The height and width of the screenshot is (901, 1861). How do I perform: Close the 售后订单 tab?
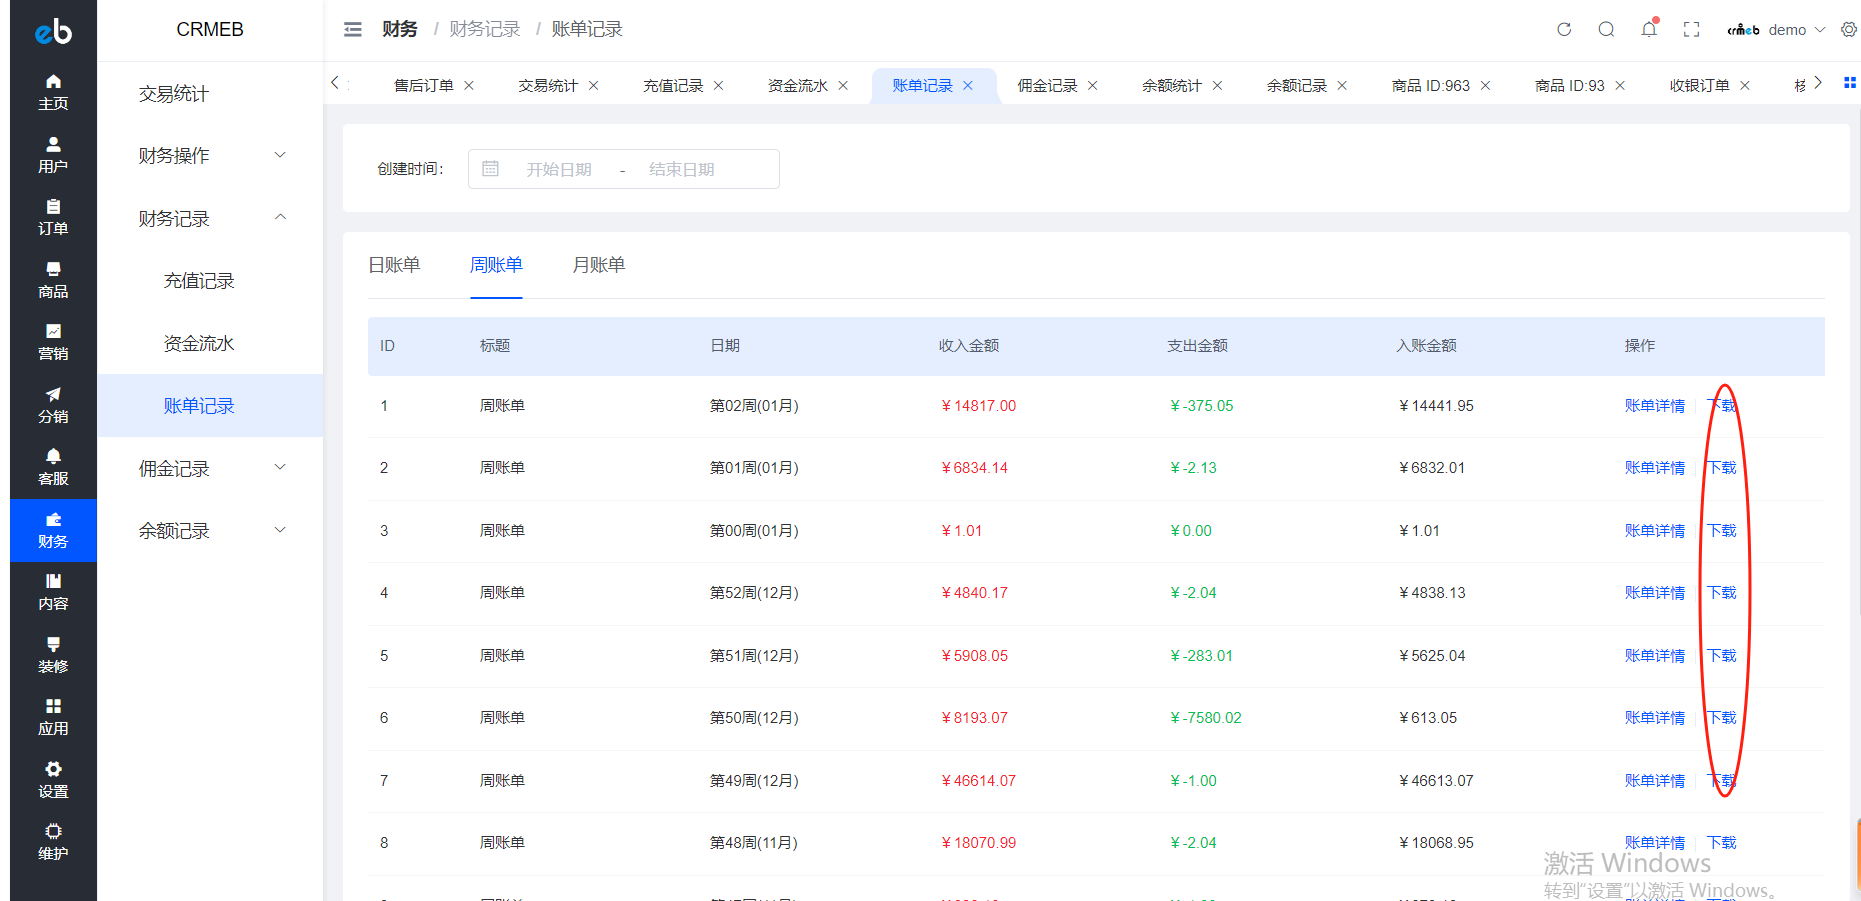pos(469,86)
